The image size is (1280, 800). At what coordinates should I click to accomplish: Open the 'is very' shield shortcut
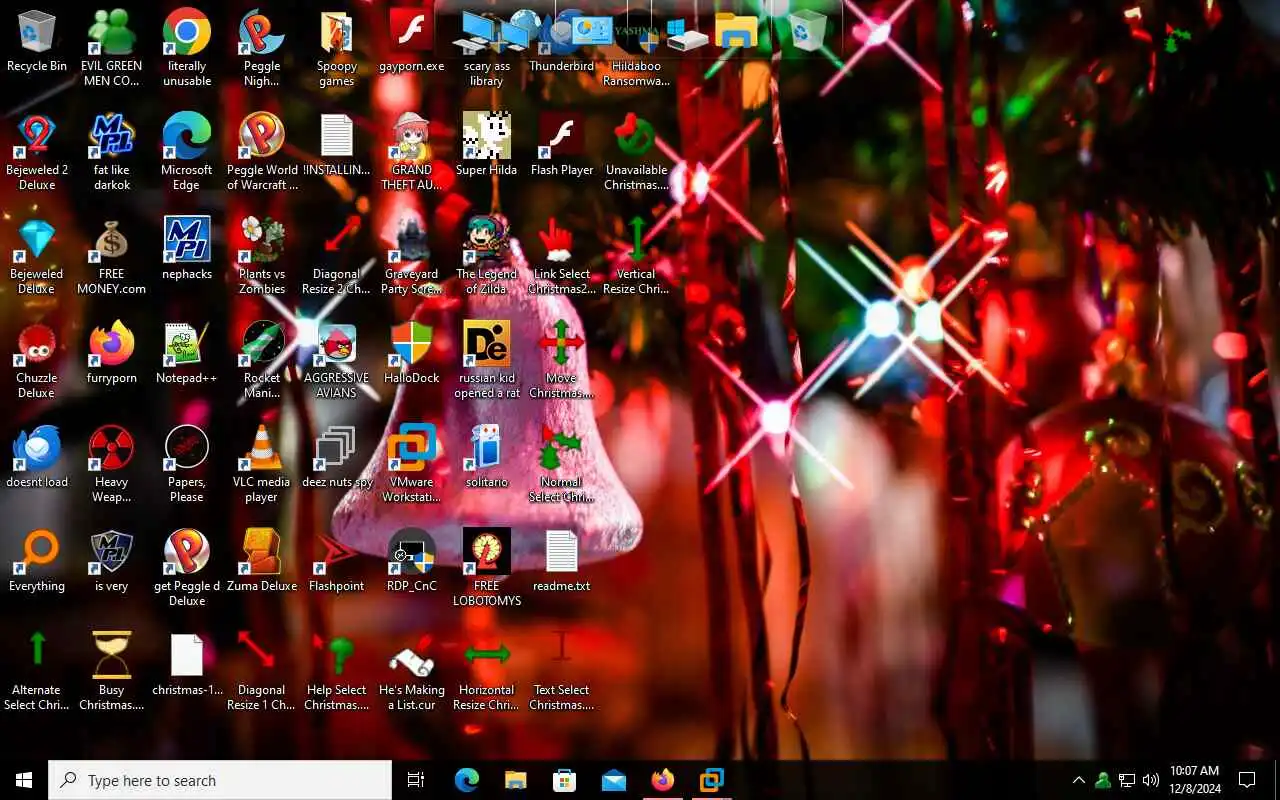click(x=112, y=562)
